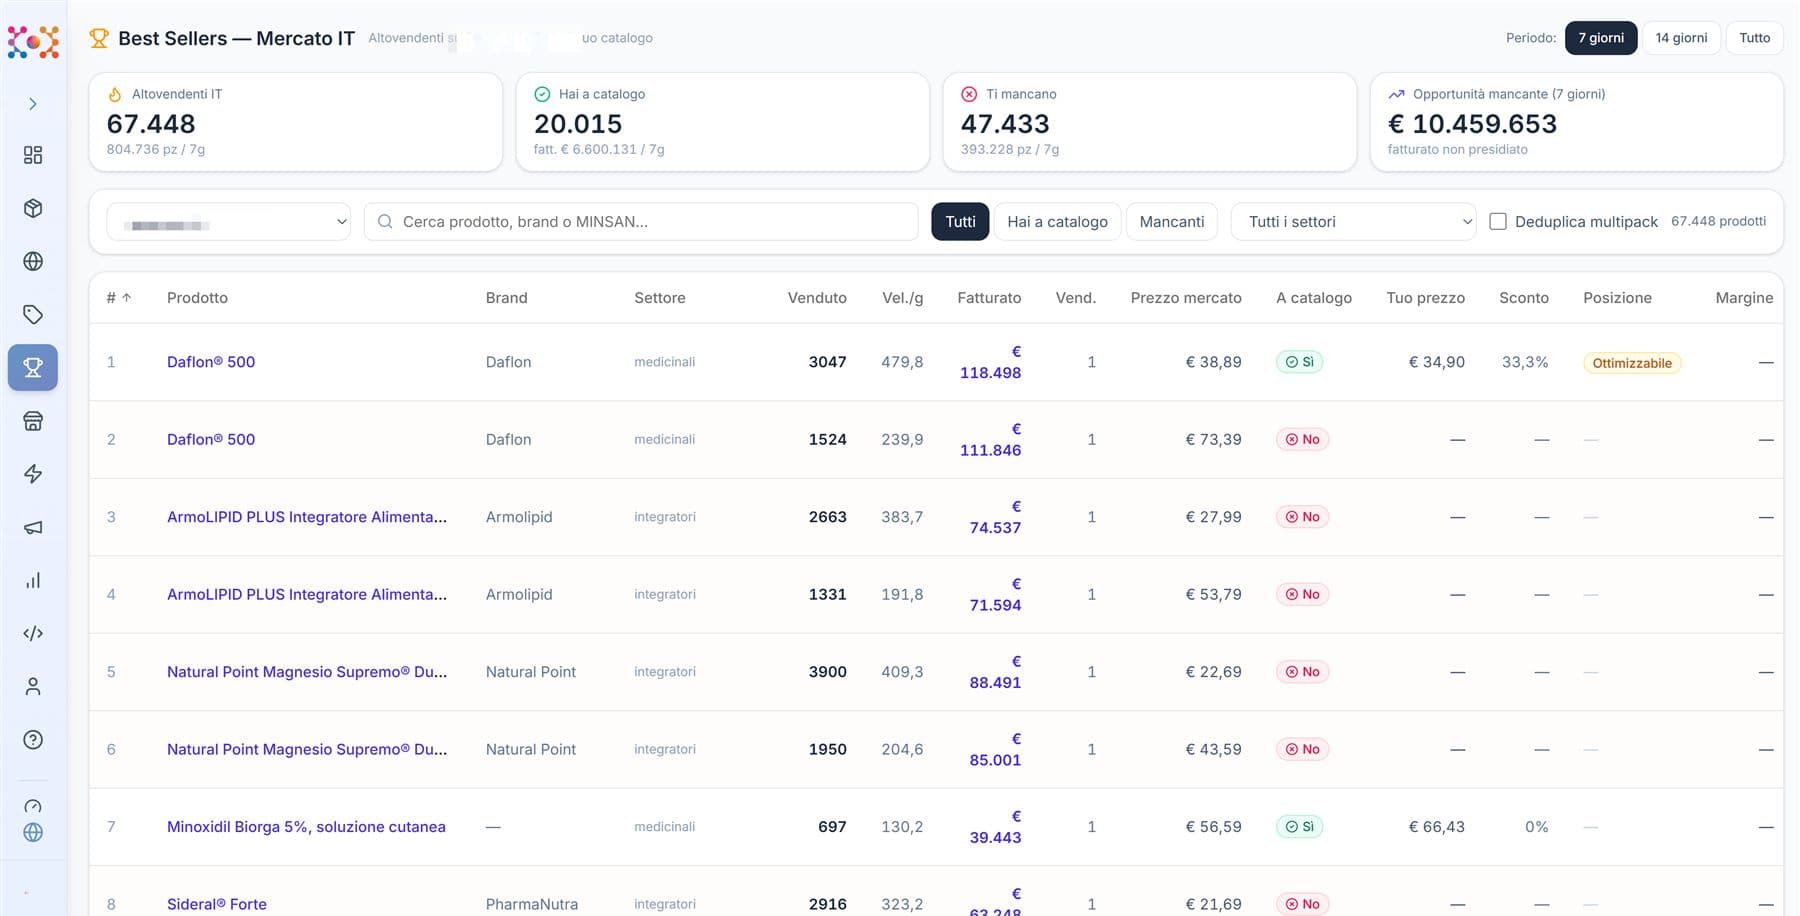Click the green check icon on Hai a catalogo card
Image resolution: width=1800 pixels, height=916 pixels.
(x=542, y=94)
